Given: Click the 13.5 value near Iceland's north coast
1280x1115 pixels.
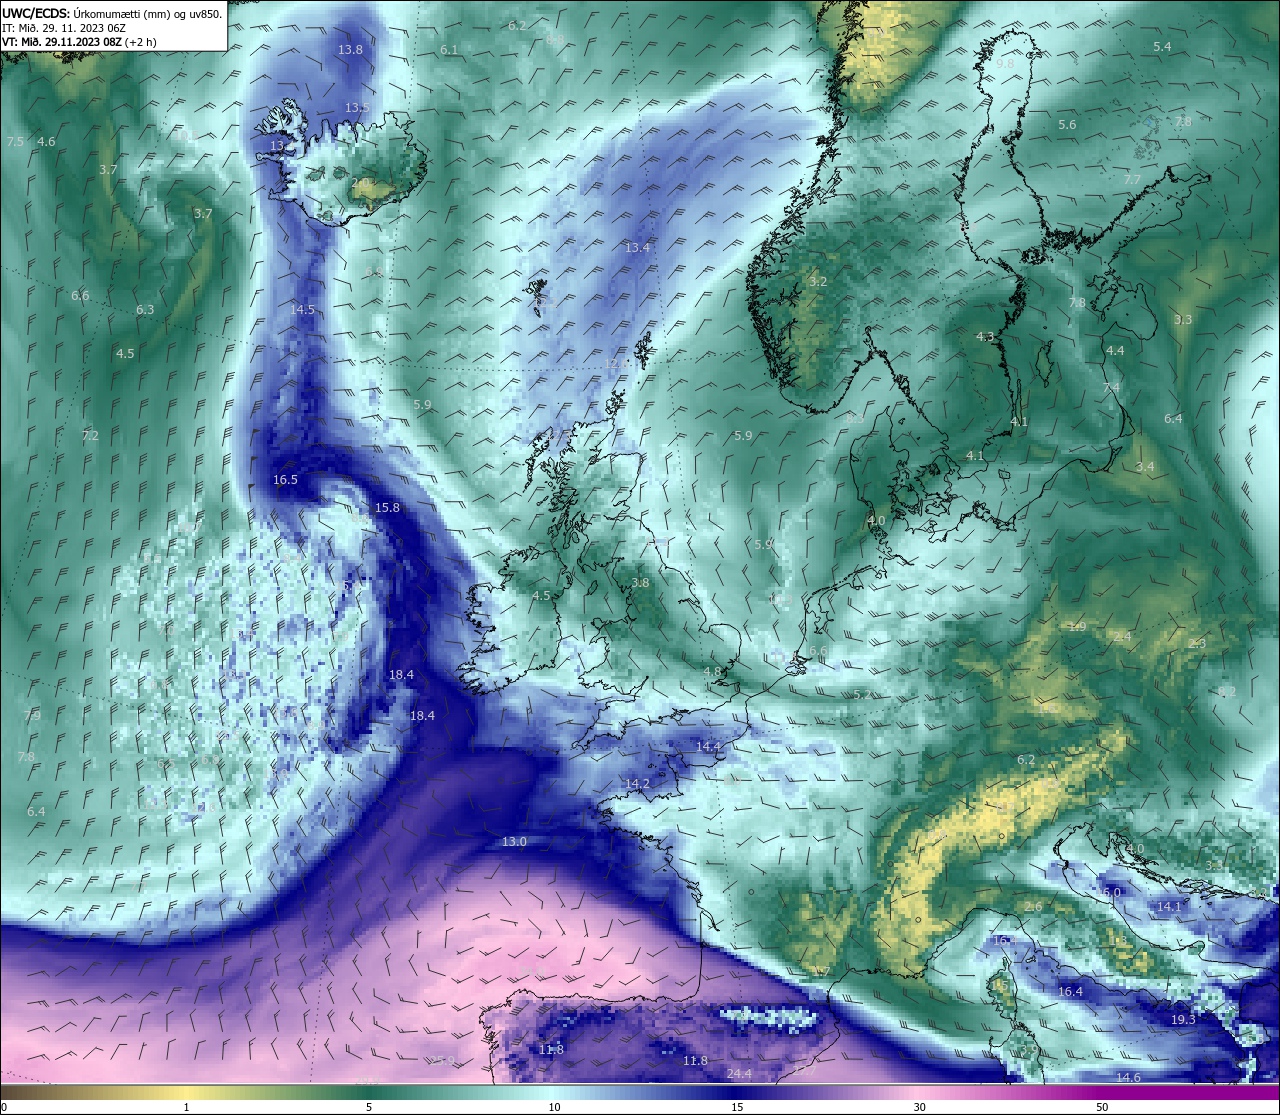Looking at the screenshot, I should [357, 108].
